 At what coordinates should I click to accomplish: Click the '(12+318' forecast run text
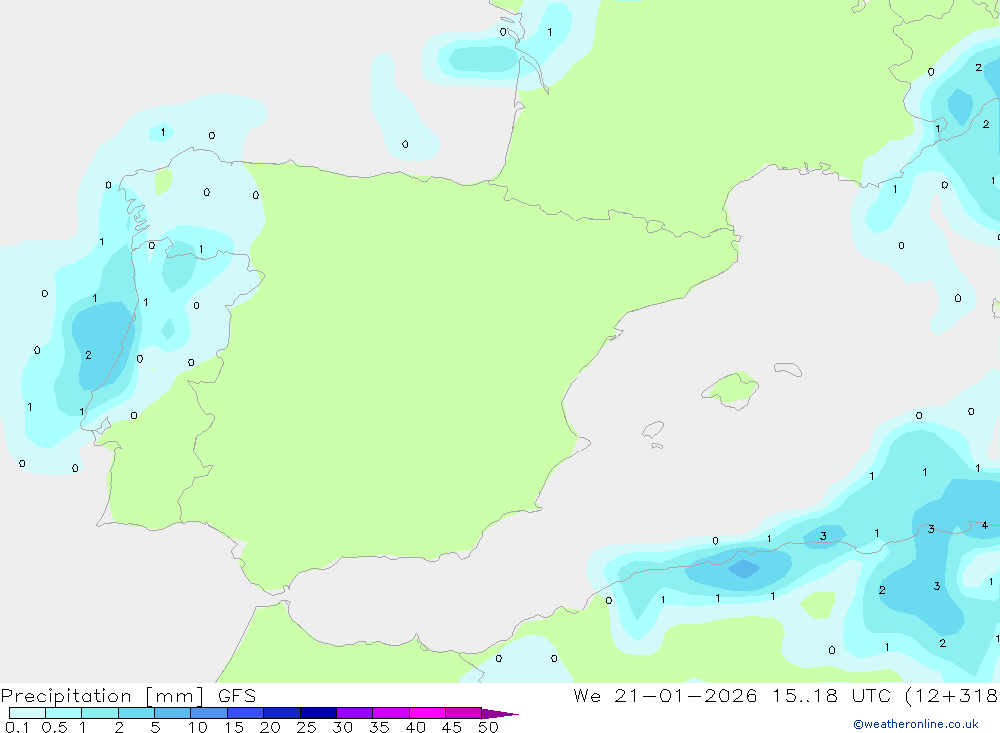point(952,695)
